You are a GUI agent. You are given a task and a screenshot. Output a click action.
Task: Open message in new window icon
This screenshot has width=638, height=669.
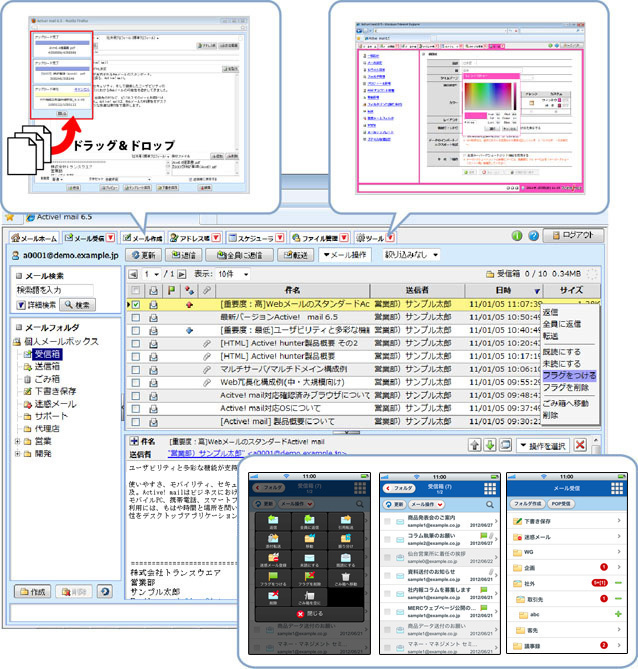pyautogui.click(x=505, y=445)
